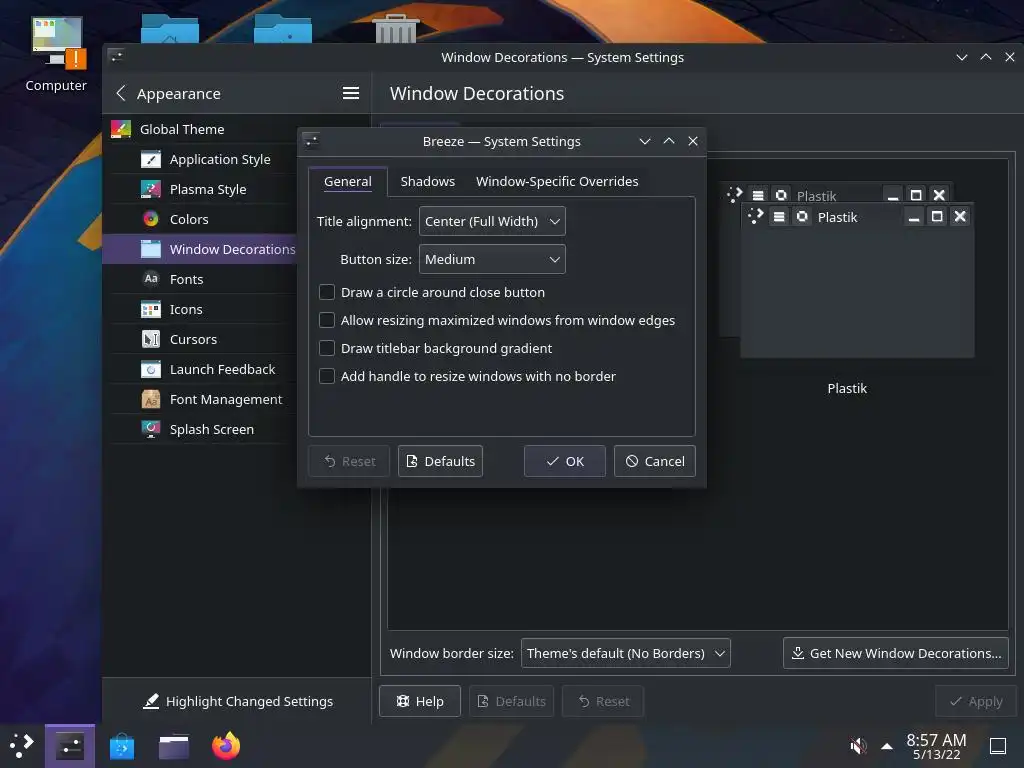
Task: Expand the hidden system tray icons arrow
Action: pyautogui.click(x=887, y=746)
